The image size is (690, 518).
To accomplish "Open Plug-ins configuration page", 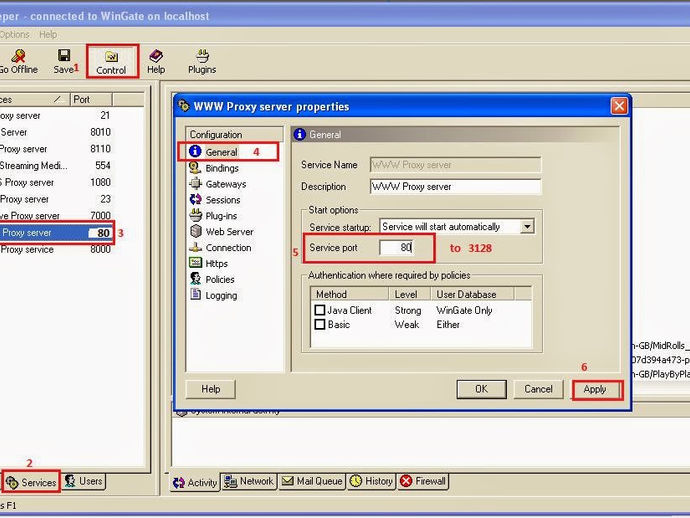I will 213,216.
